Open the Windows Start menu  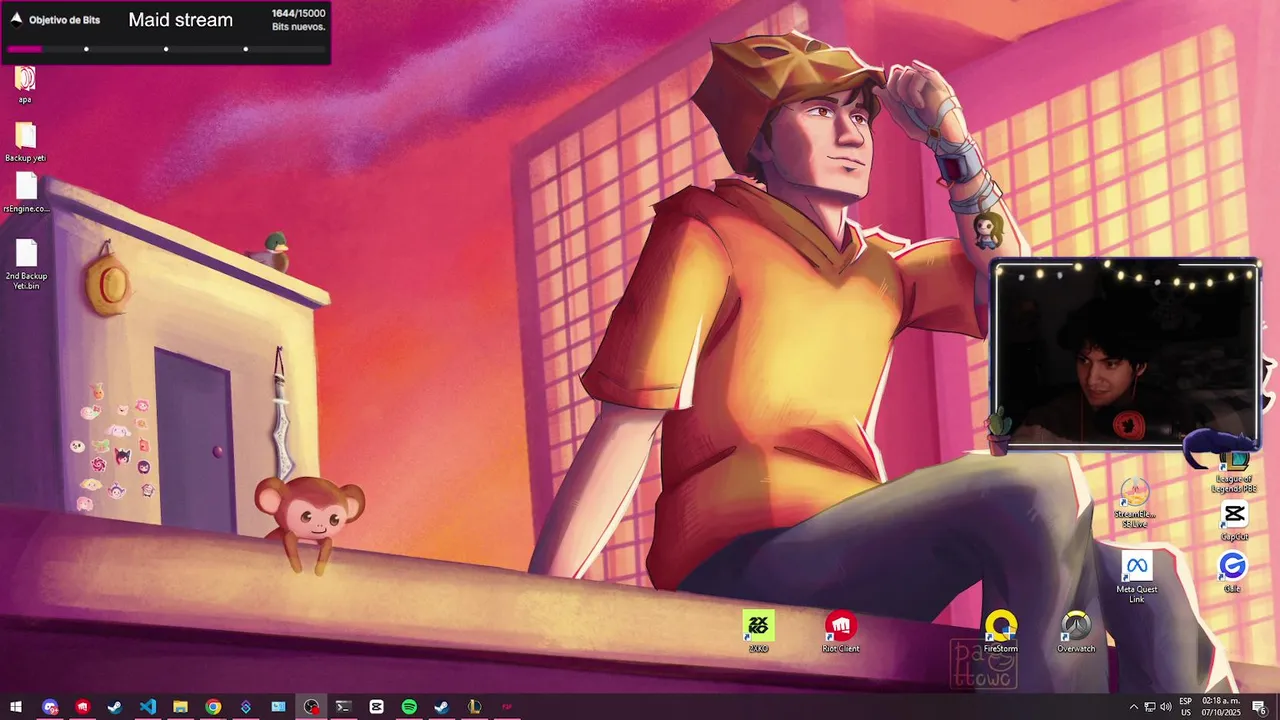pos(16,707)
